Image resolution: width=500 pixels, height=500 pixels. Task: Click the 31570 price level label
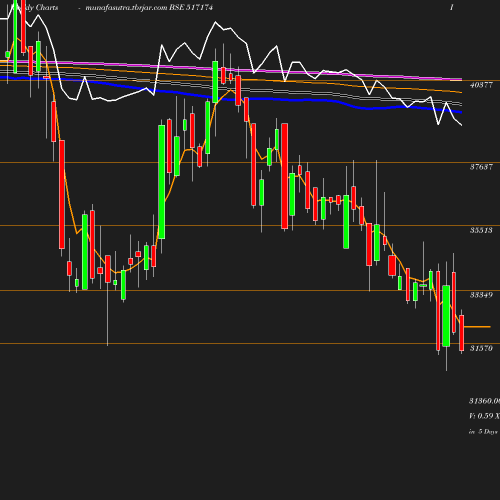[481, 348]
